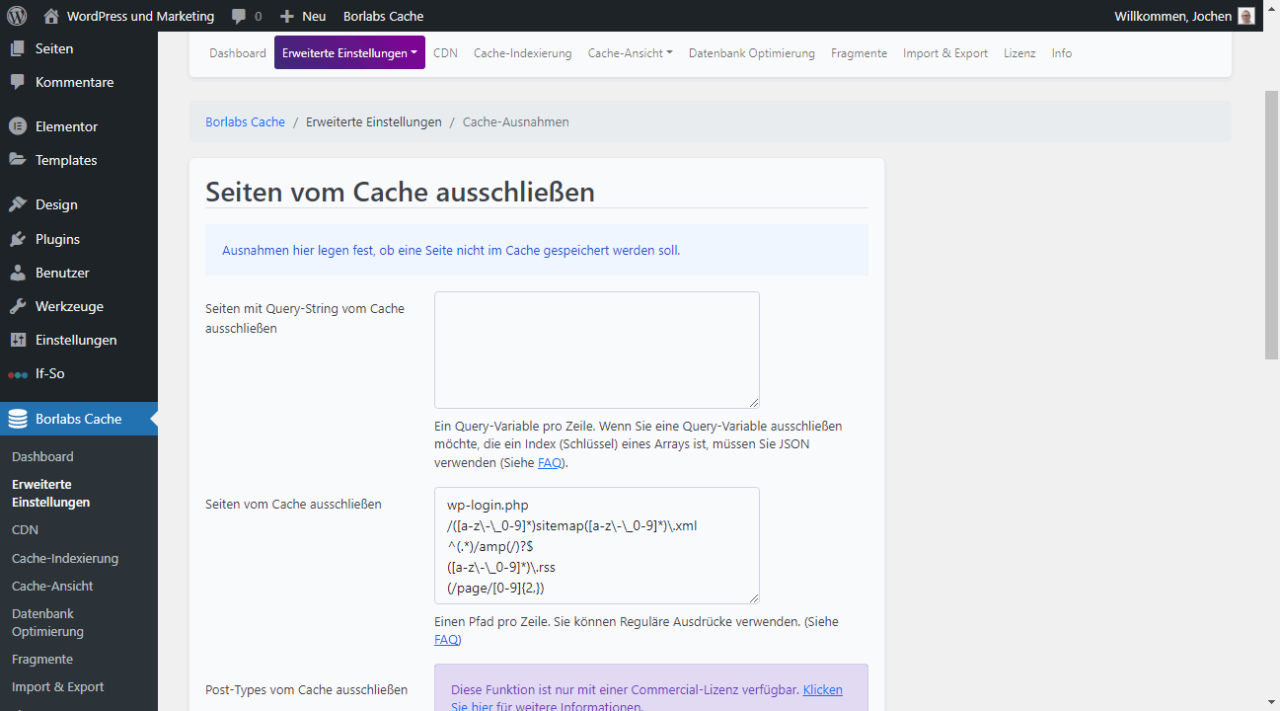Image resolution: width=1280 pixels, height=711 pixels.
Task: Open comments via the speech bubble icon
Action: pyautogui.click(x=238, y=15)
